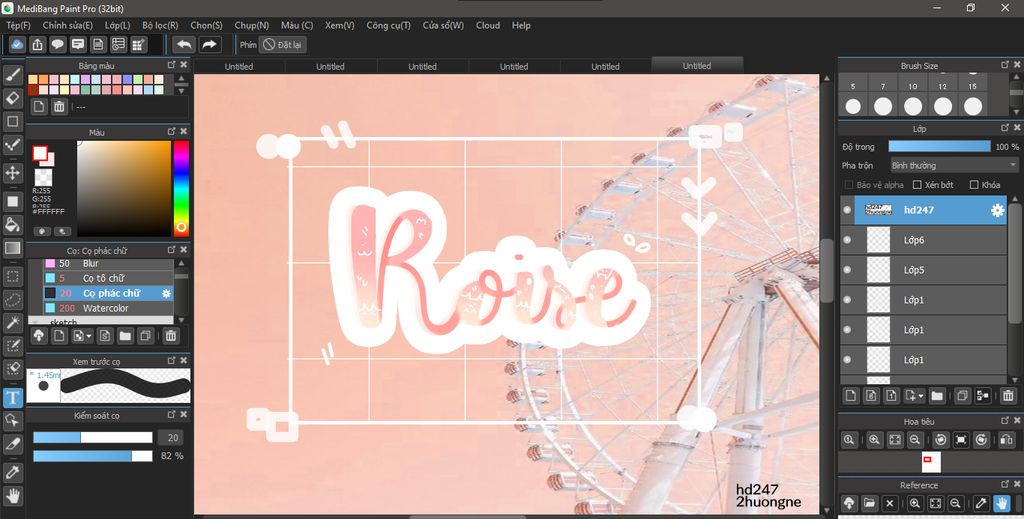Open the Cửa sổ(W) menu
The image size is (1024, 519).
443,25
